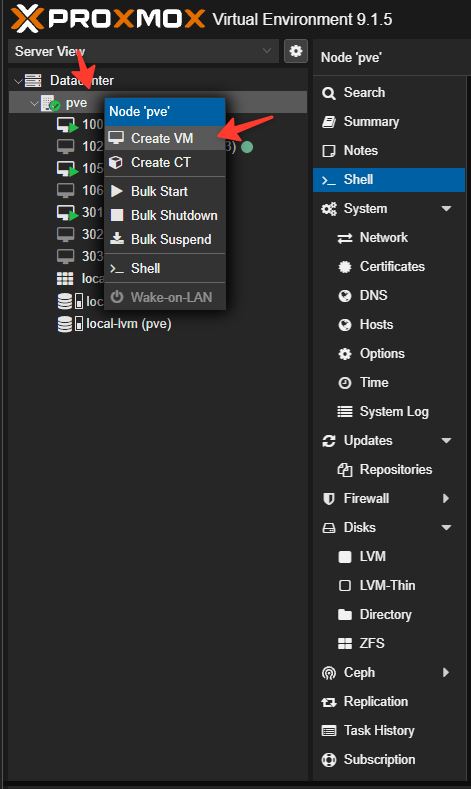Viewport: 471px width, 789px height.
Task: Collapse the Datacenter tree node
Action: [18, 81]
